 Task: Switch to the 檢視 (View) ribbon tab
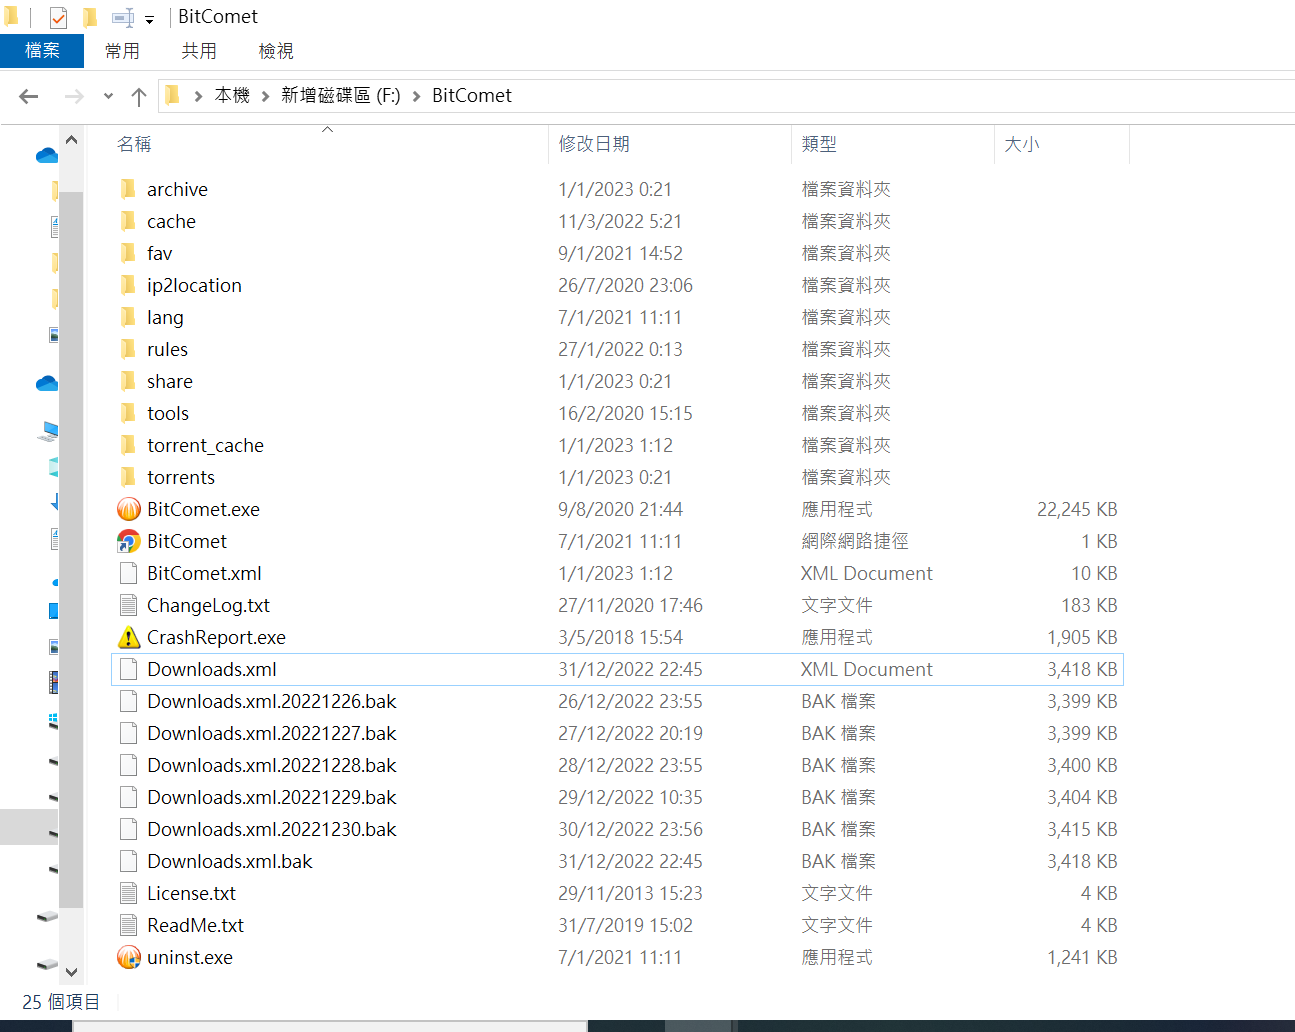tap(275, 51)
